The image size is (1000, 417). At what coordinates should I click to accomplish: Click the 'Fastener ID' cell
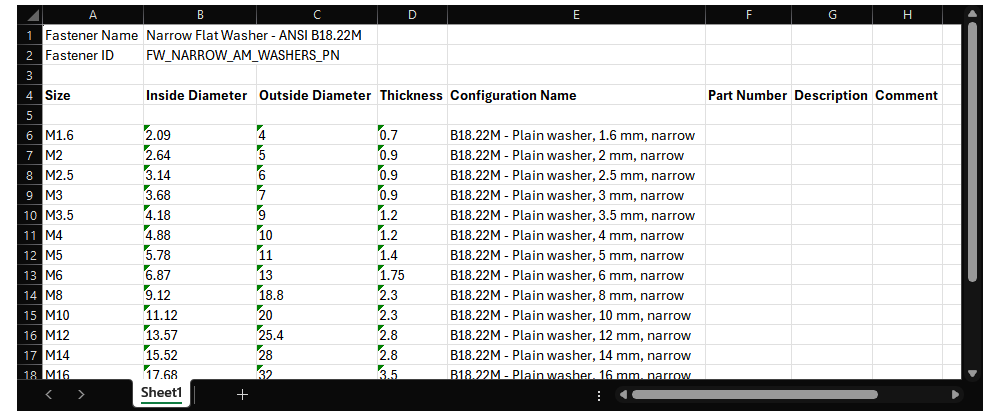(93, 55)
